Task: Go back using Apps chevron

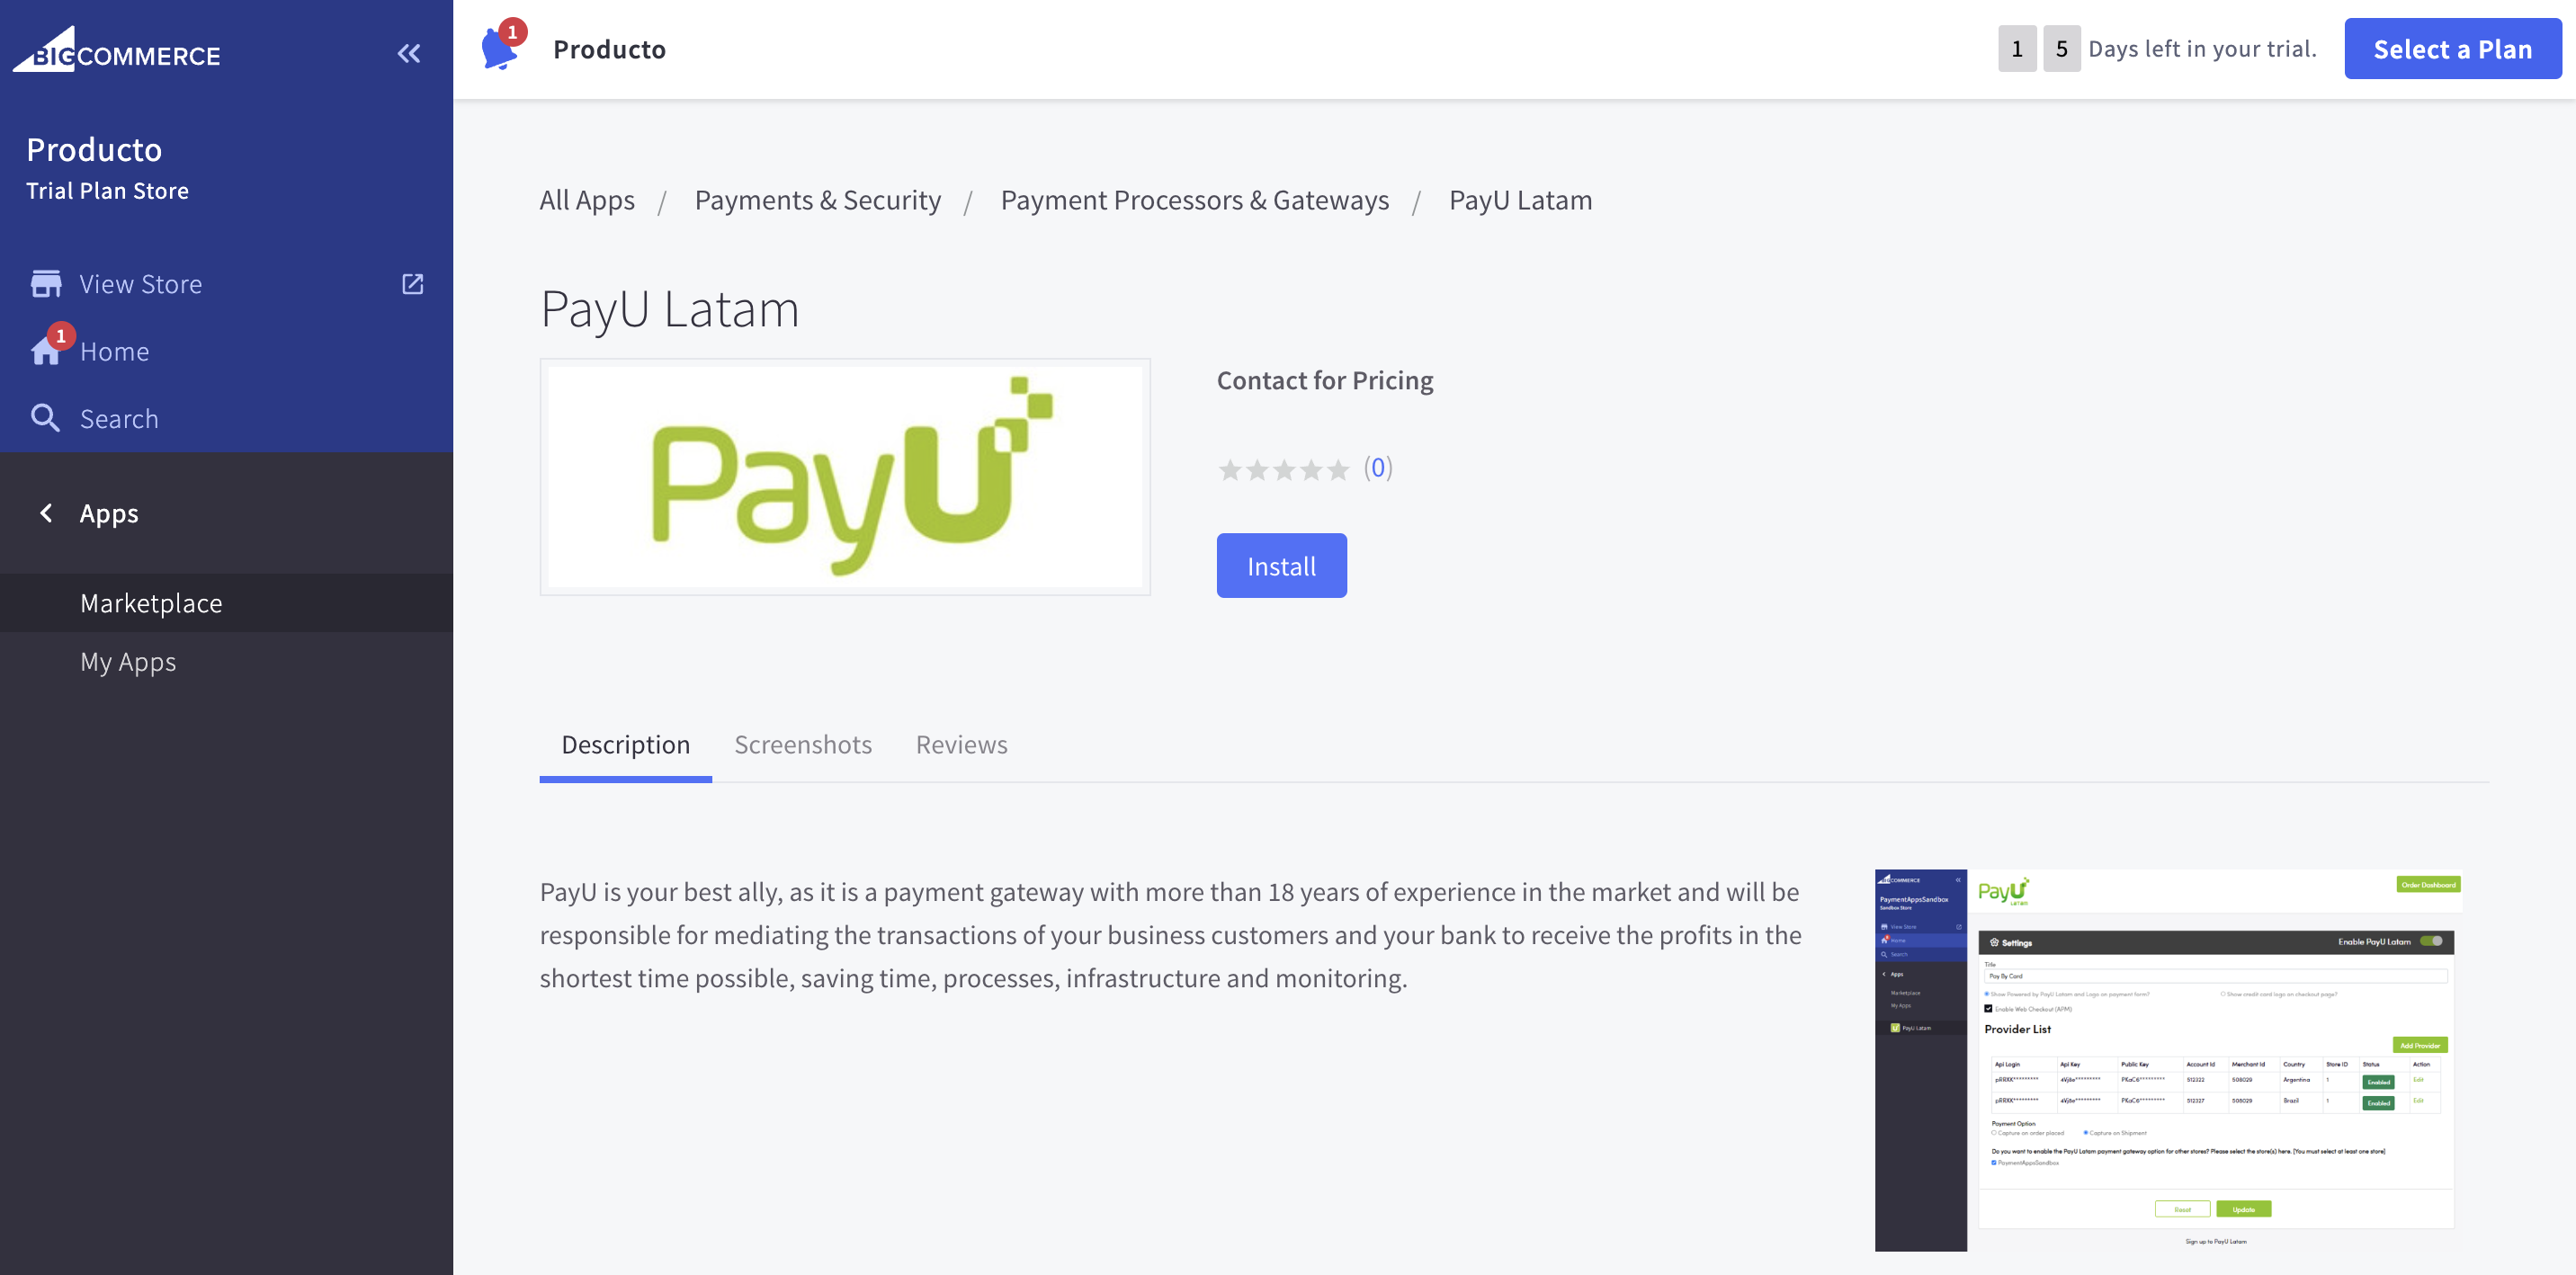Action: coord(46,513)
